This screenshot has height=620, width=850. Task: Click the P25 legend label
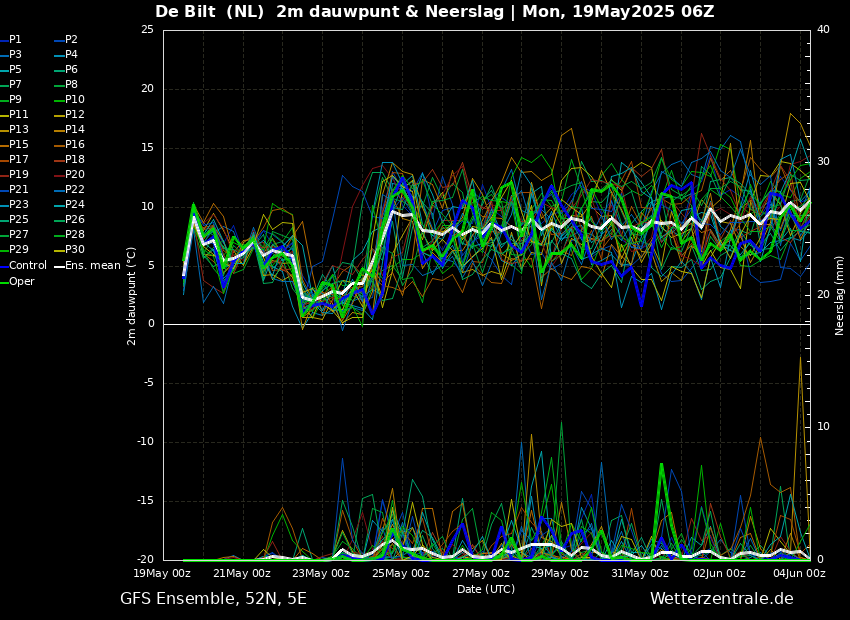click(x=18, y=219)
